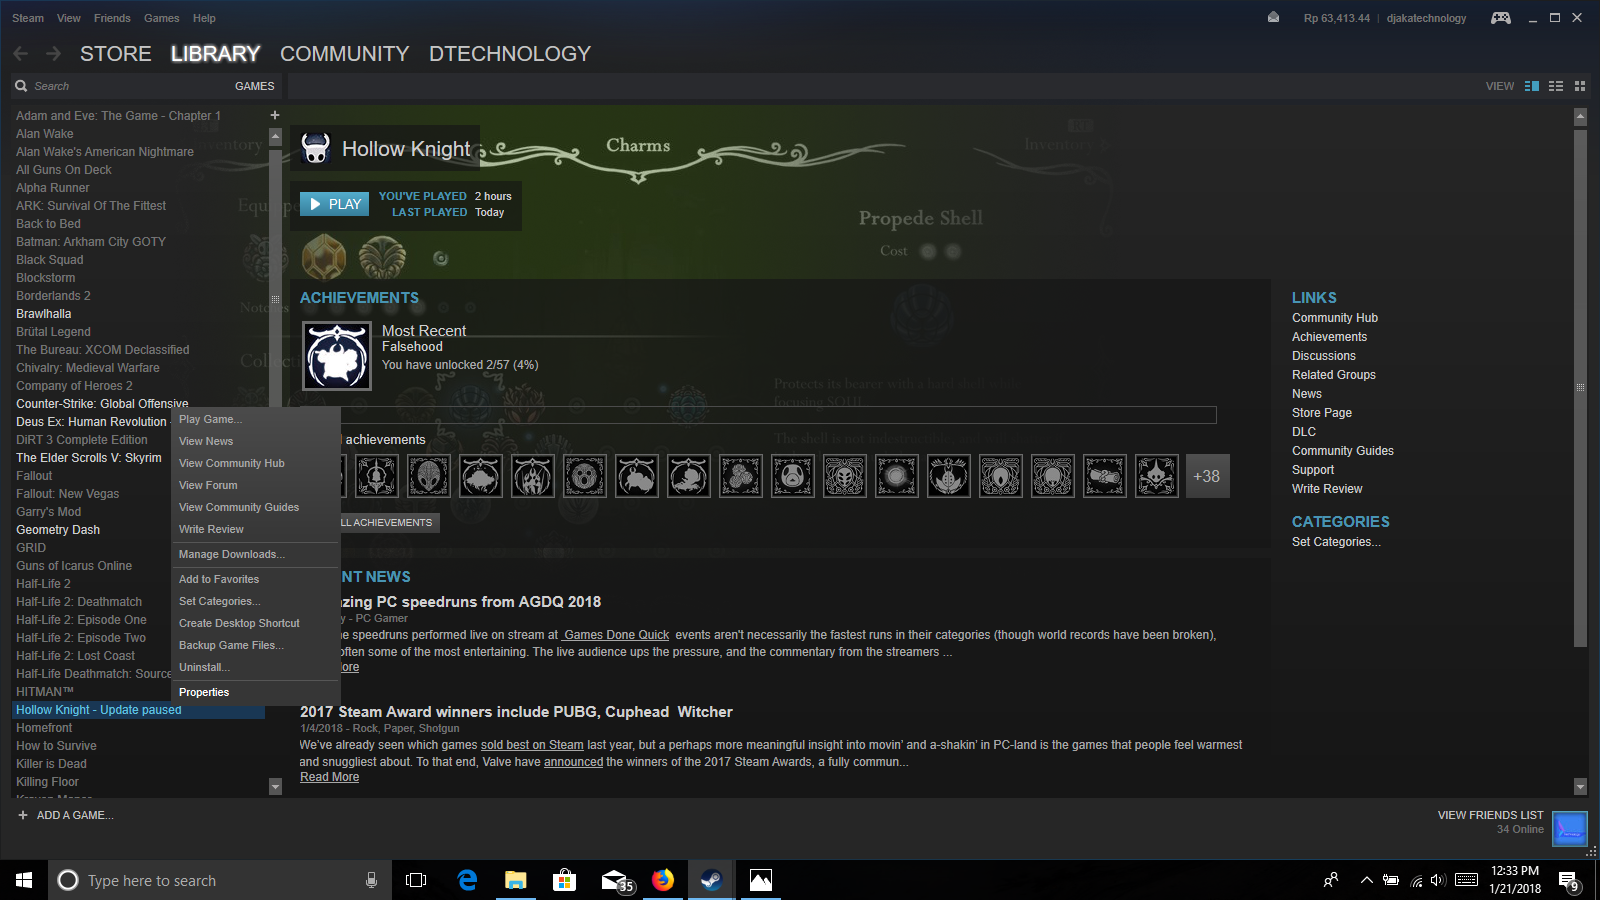This screenshot has width=1600, height=900.
Task: Click the plus icon above game list
Action: point(275,115)
